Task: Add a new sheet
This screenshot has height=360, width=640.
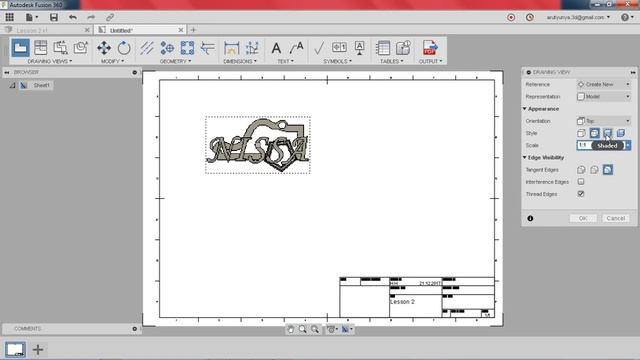Action: point(38,350)
